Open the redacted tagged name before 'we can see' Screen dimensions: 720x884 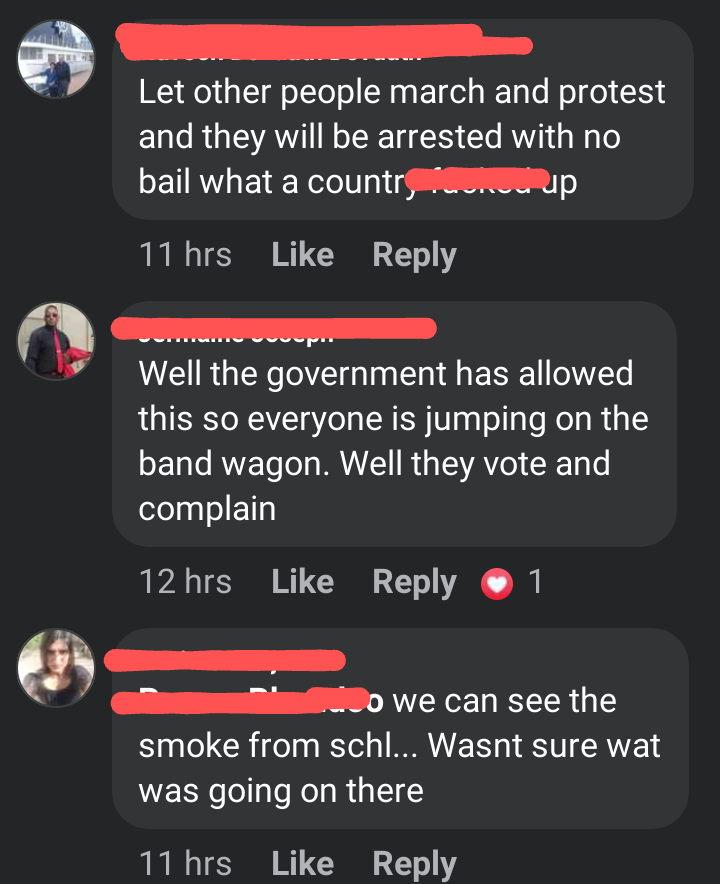point(248,701)
